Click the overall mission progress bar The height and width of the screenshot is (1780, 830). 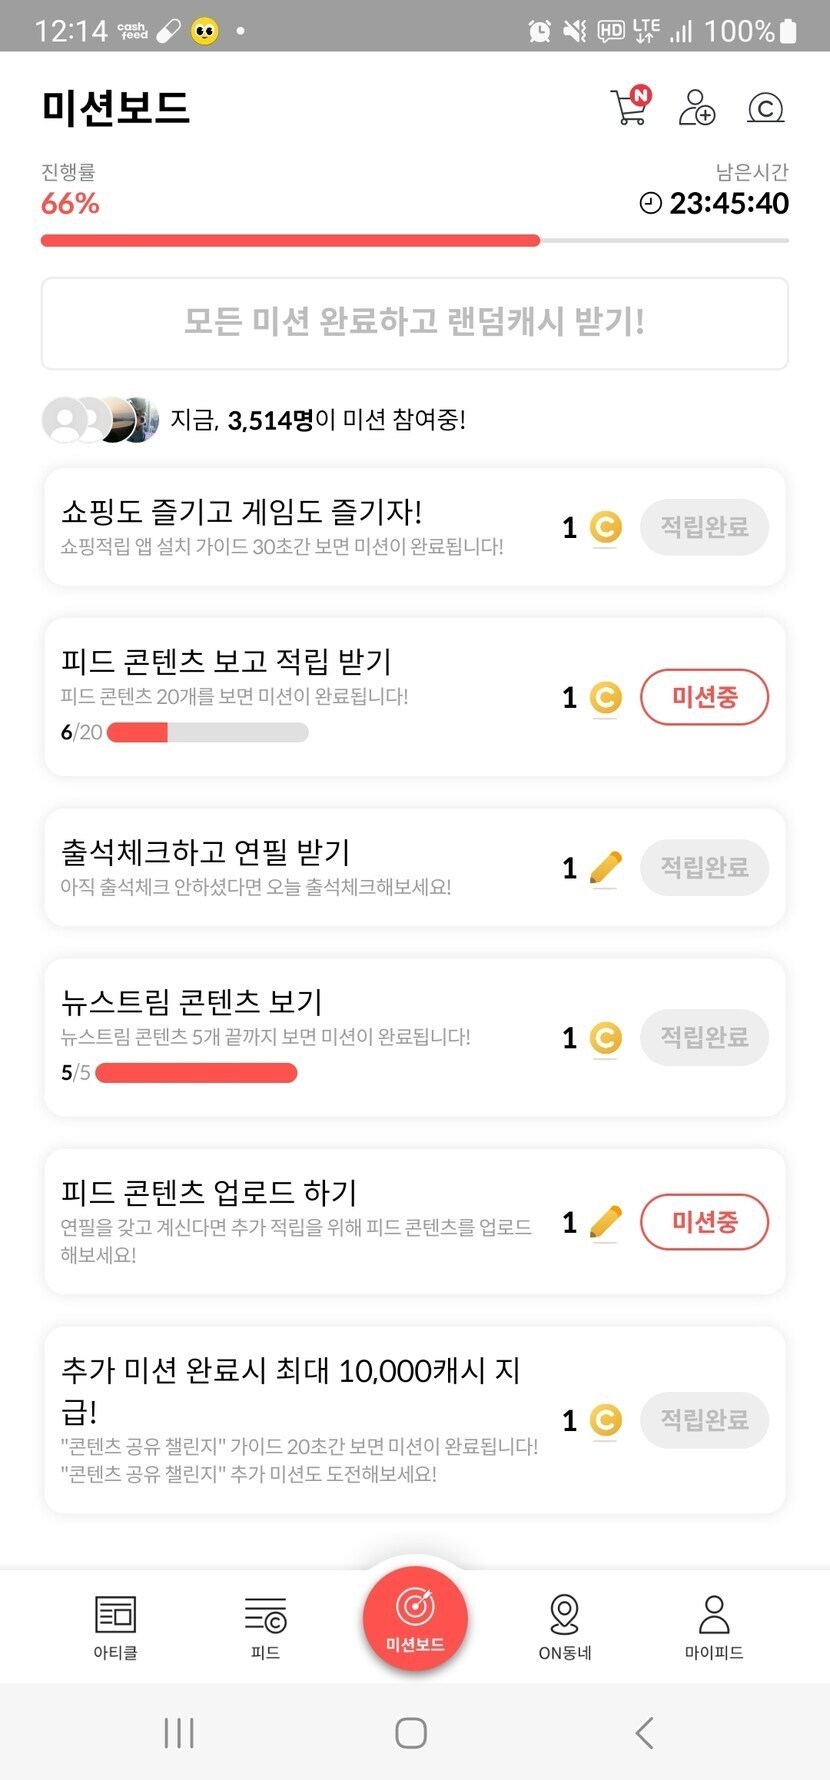(x=415, y=240)
